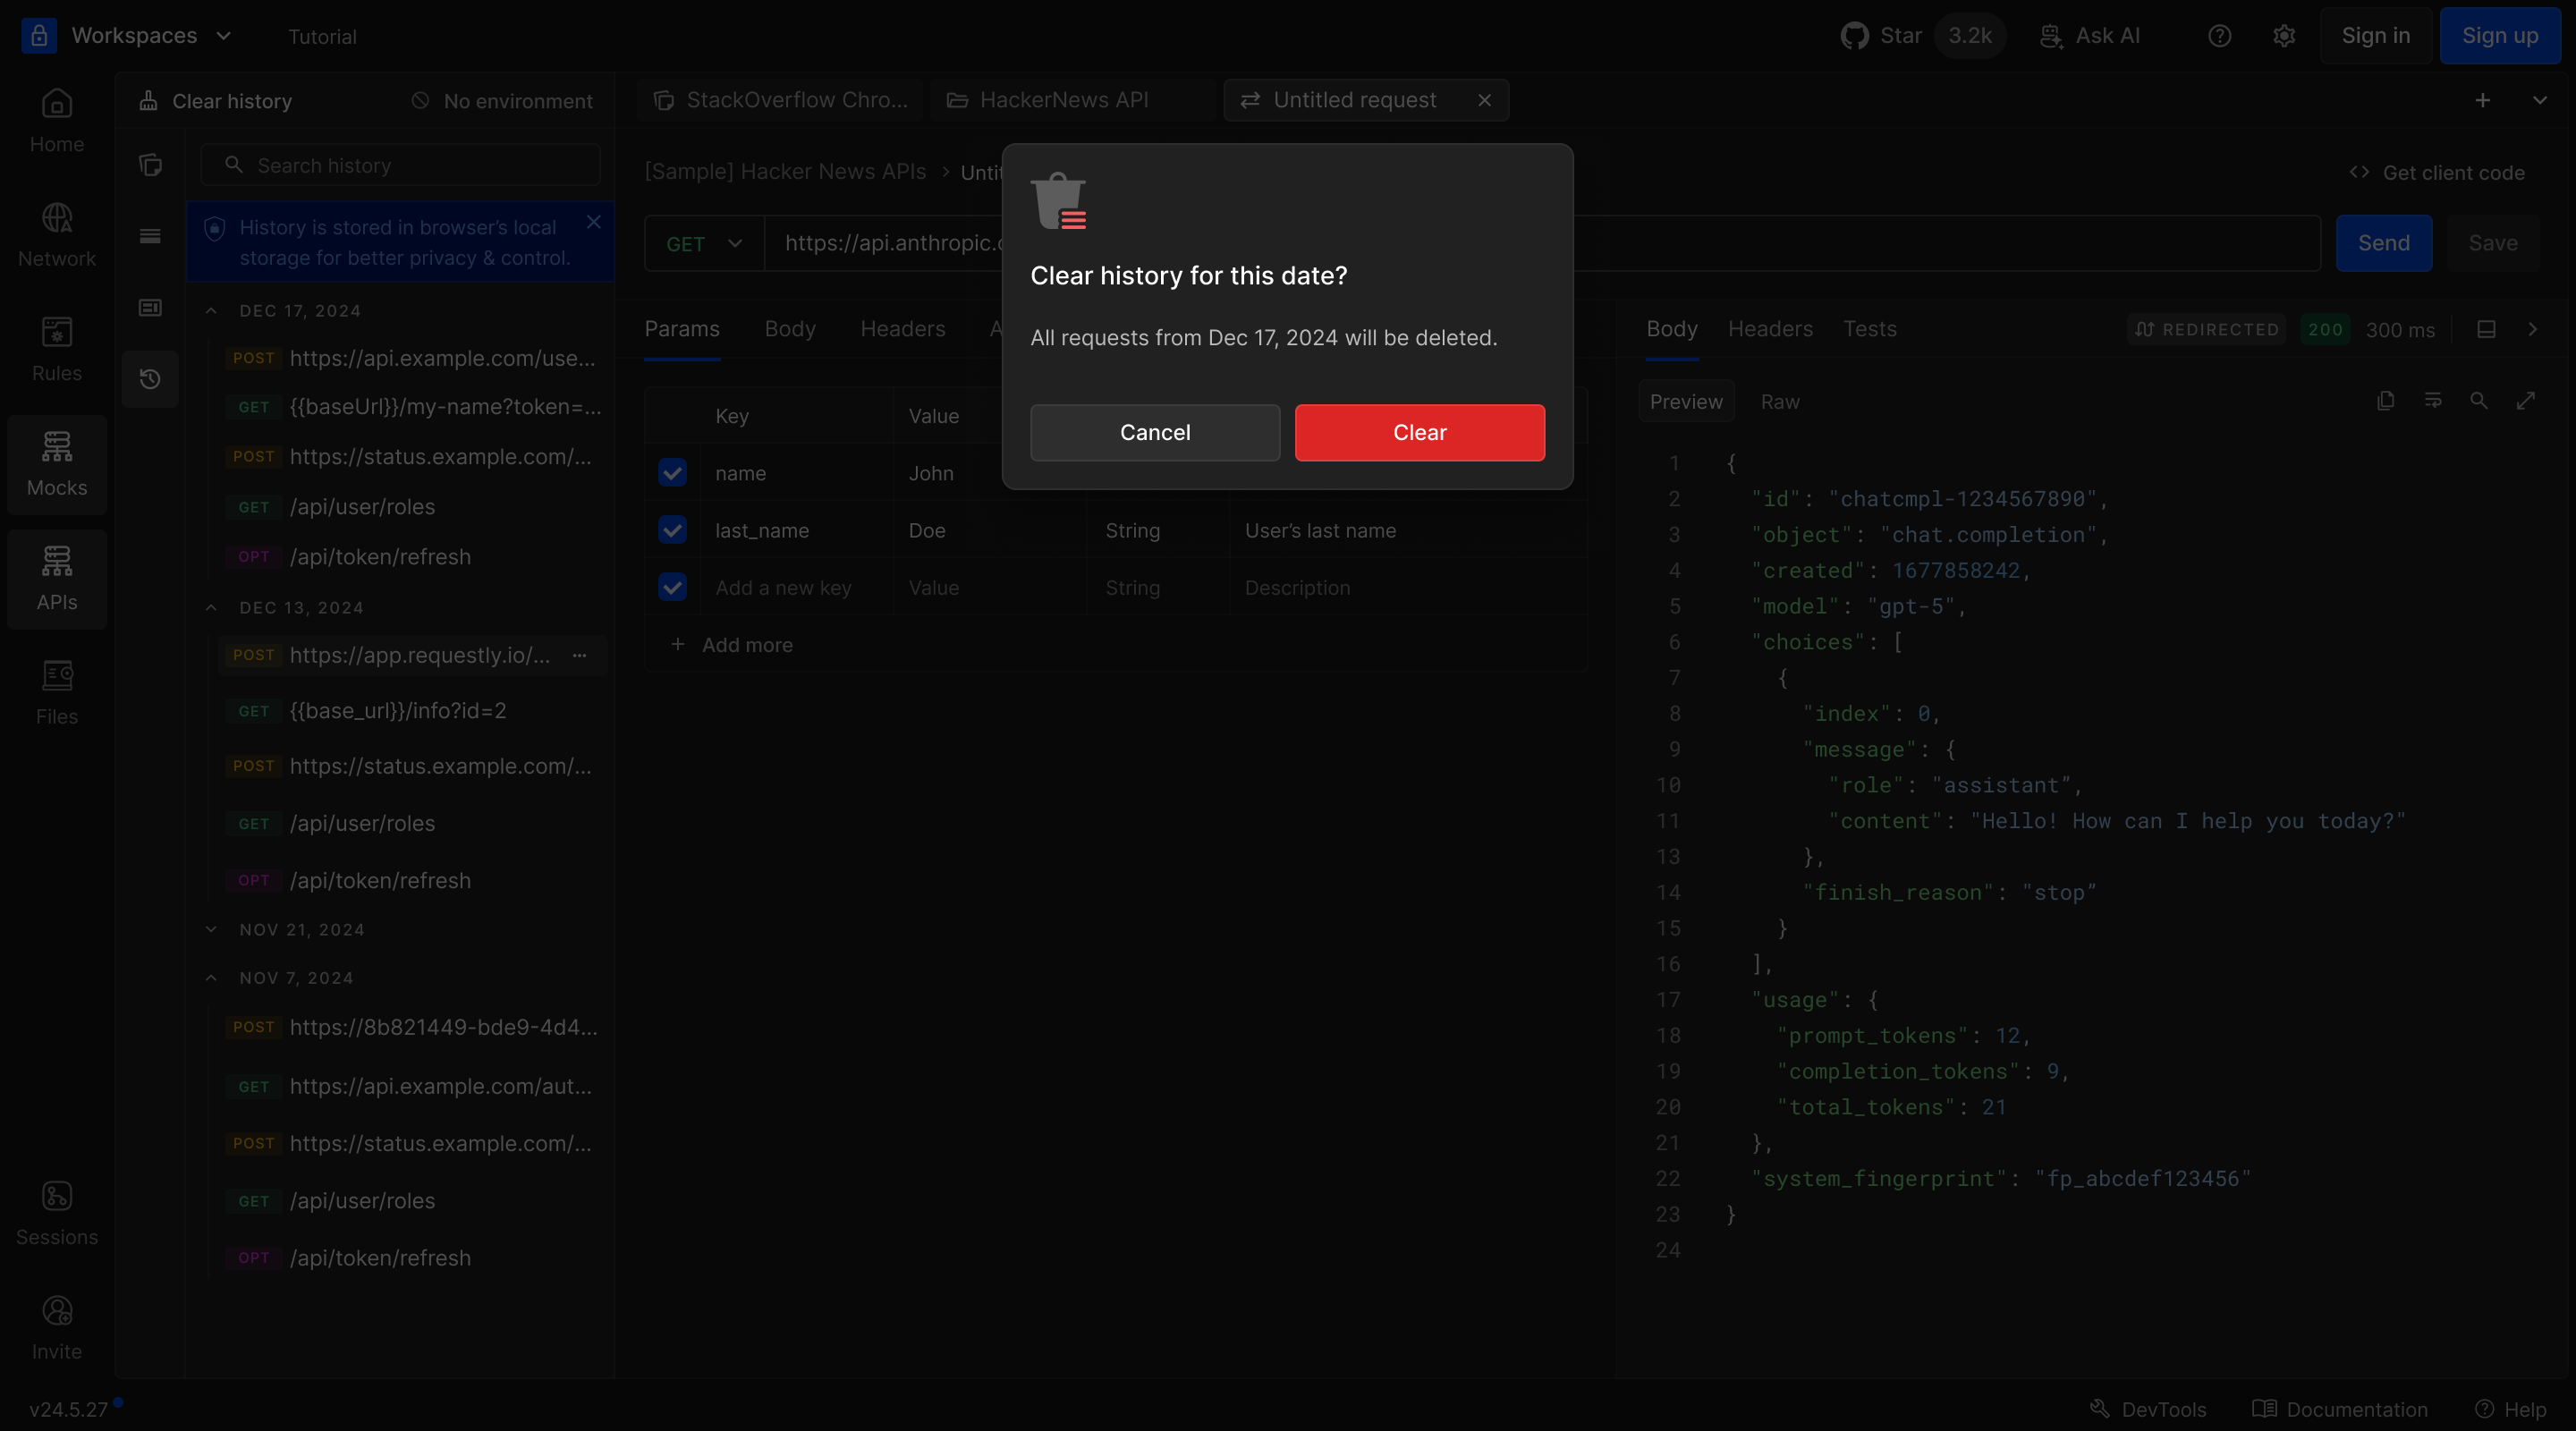This screenshot has height=1431, width=2576.
Task: Open the Tutorial link
Action: click(x=322, y=37)
